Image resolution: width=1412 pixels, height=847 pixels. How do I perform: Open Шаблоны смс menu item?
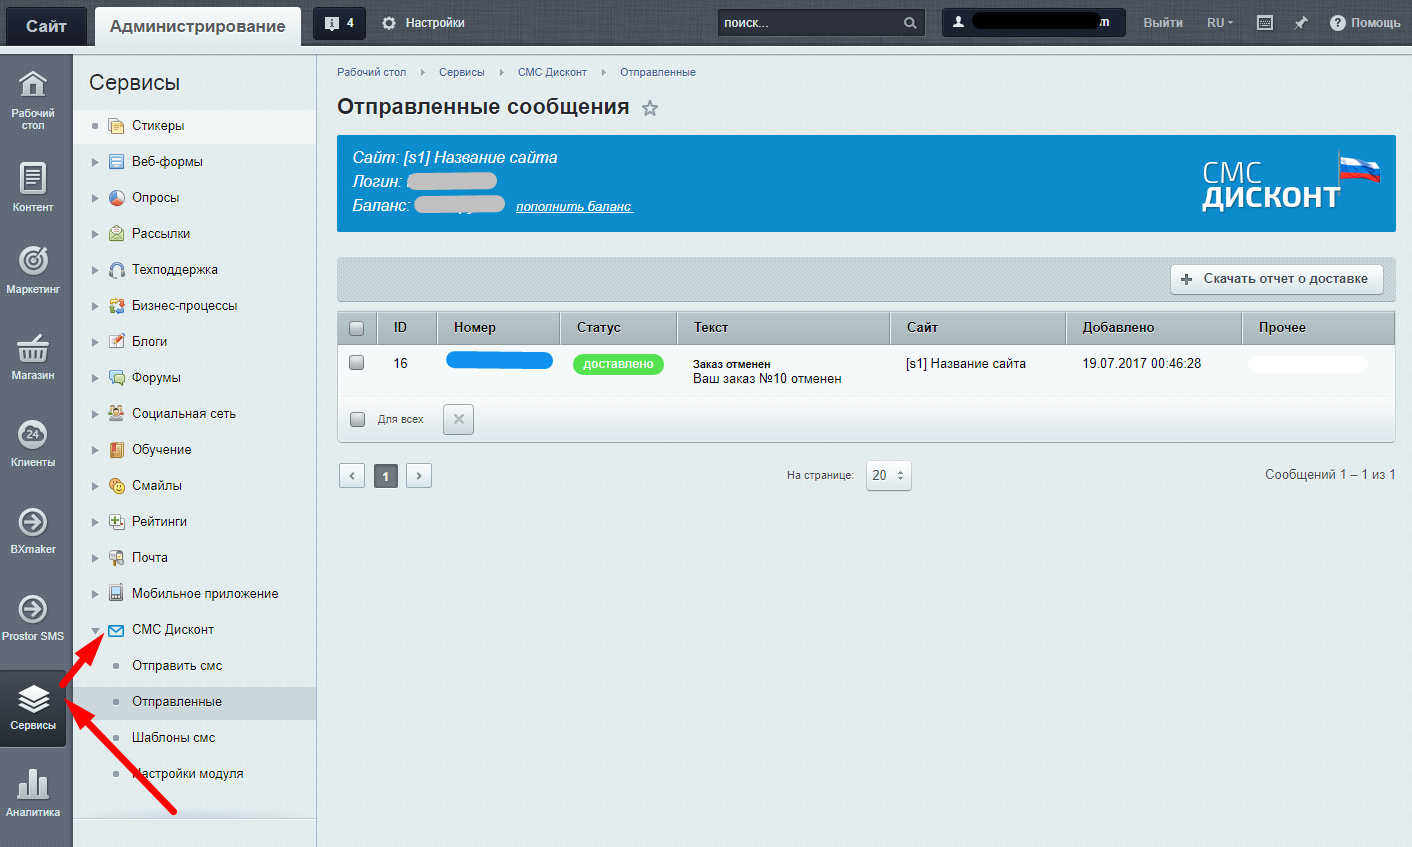(173, 738)
